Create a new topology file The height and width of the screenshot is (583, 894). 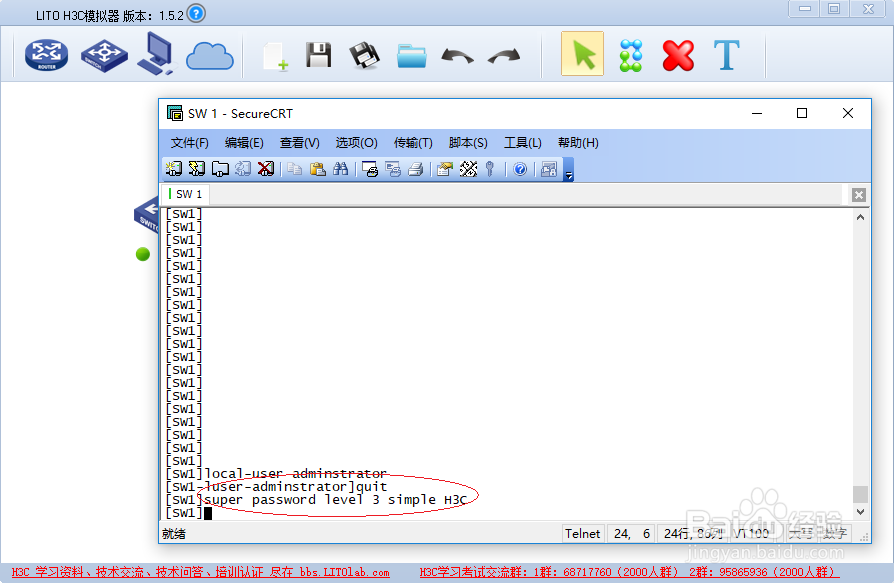[x=275, y=56]
